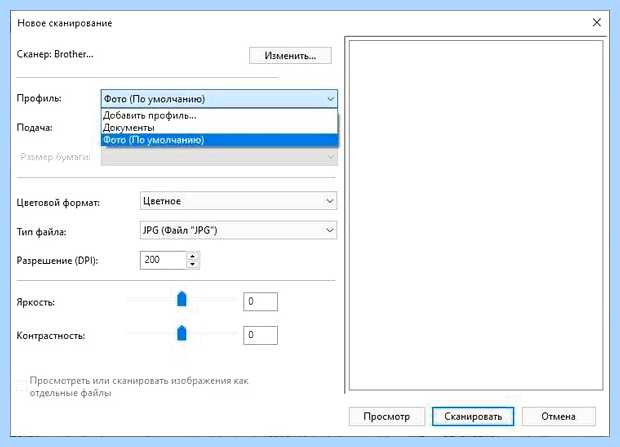Click the Изменить... scanner button
This screenshot has height=447, width=620.
pos(290,55)
